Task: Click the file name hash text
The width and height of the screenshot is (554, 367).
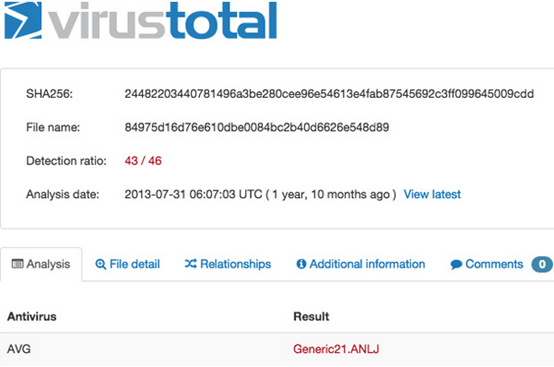Action: [x=257, y=127]
